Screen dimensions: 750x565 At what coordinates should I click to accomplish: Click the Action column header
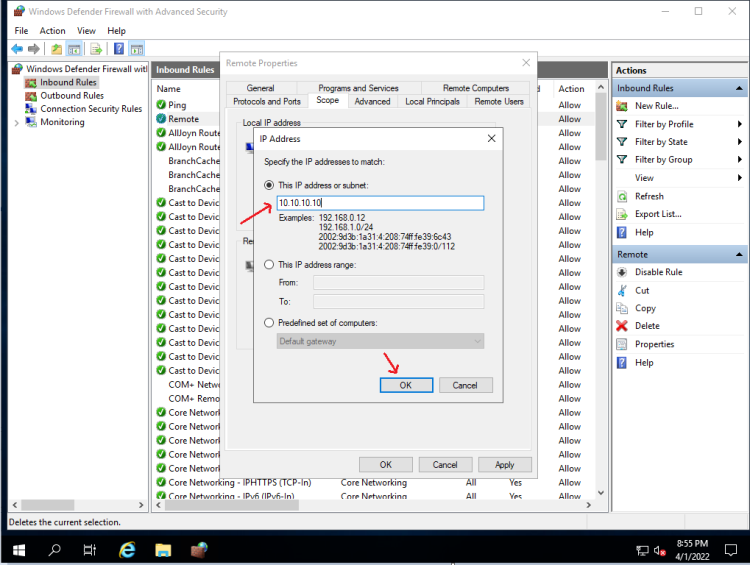click(x=572, y=89)
